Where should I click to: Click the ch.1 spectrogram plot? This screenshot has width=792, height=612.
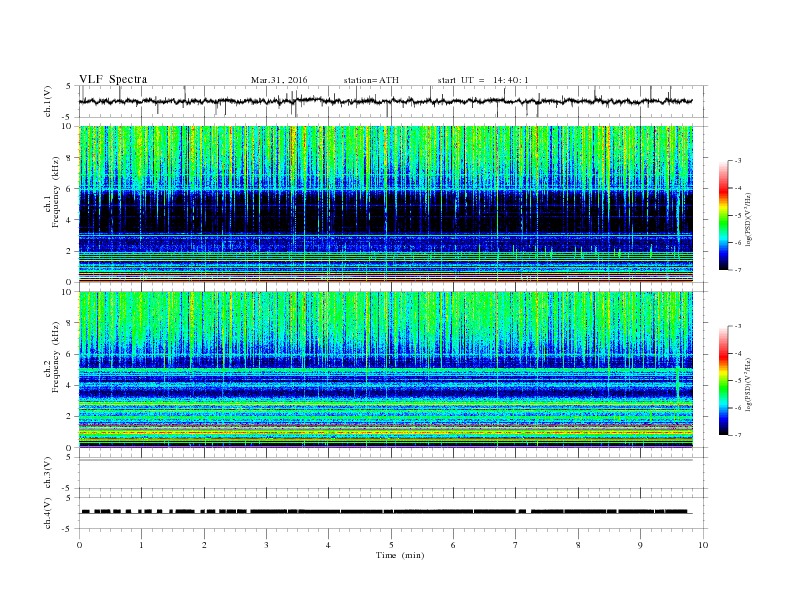(385, 204)
